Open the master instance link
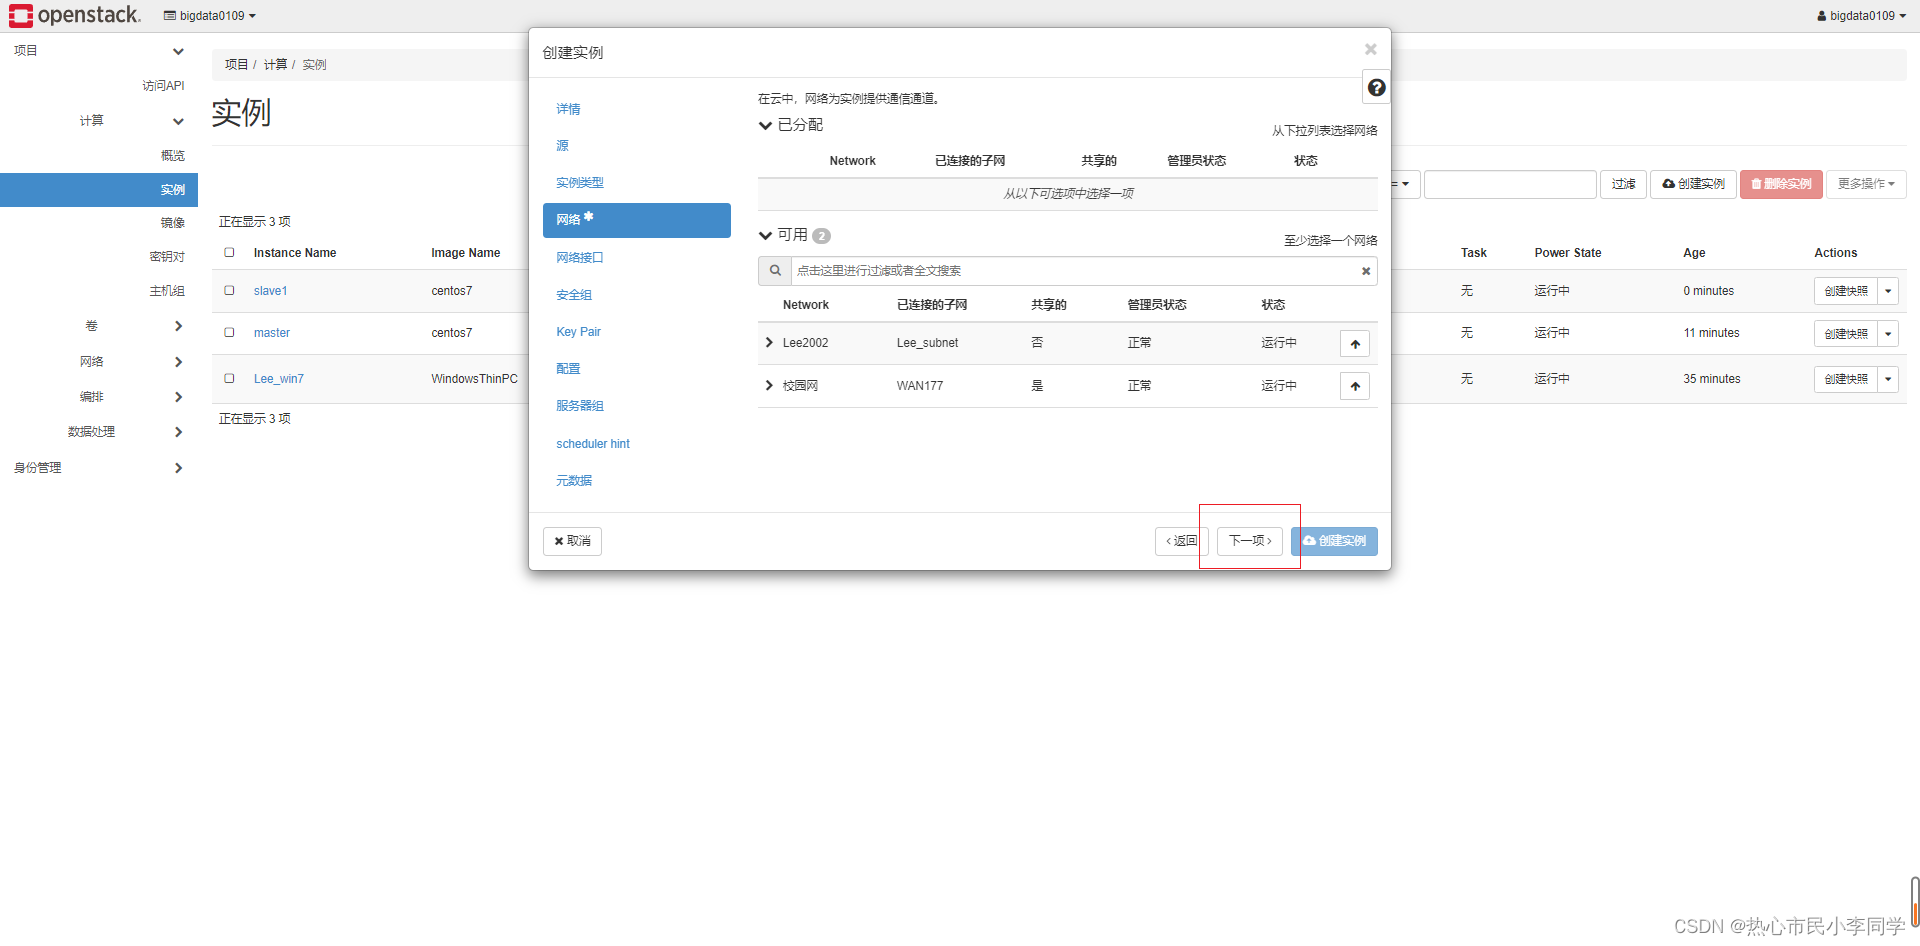This screenshot has width=1920, height=946. point(271,333)
